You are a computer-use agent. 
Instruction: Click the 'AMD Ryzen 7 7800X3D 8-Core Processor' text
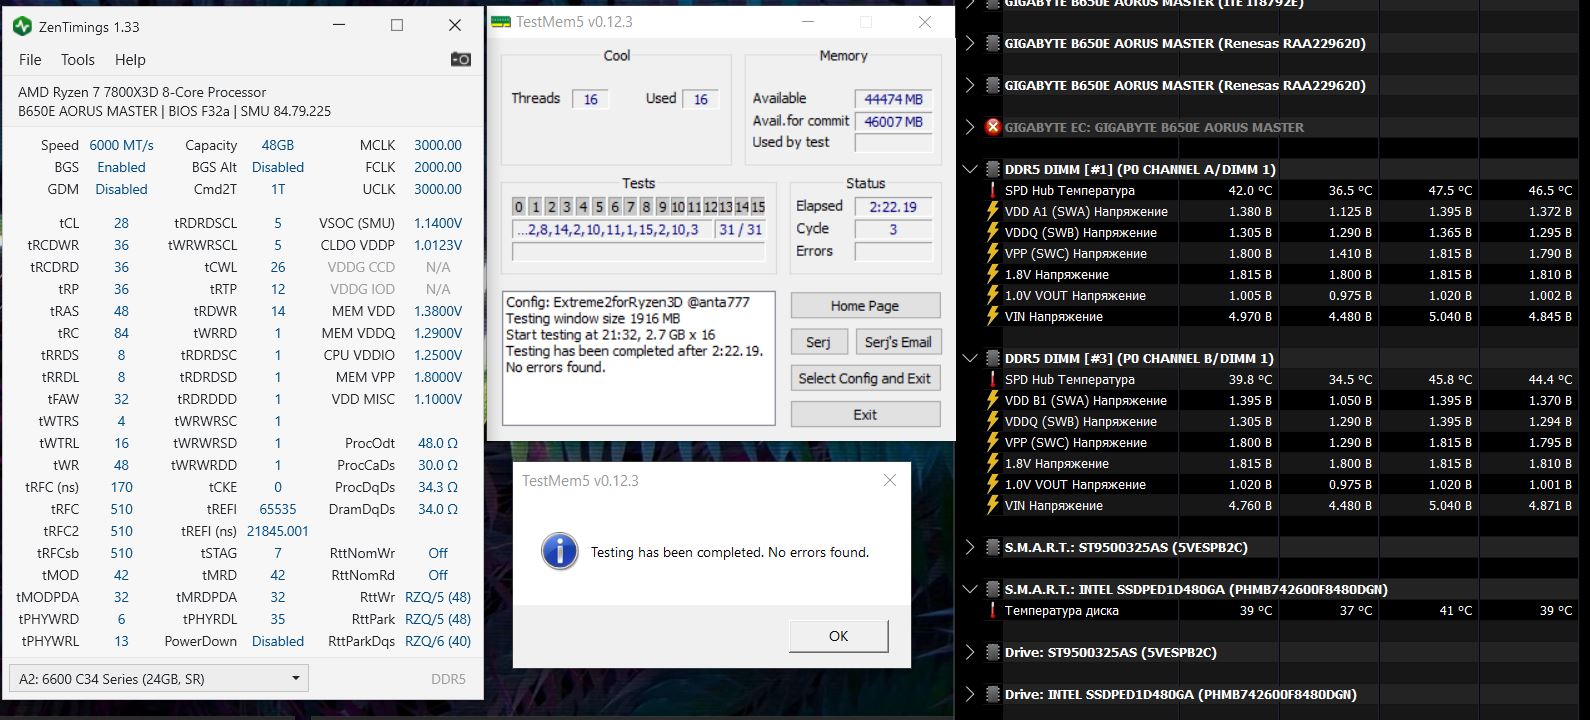142,92
